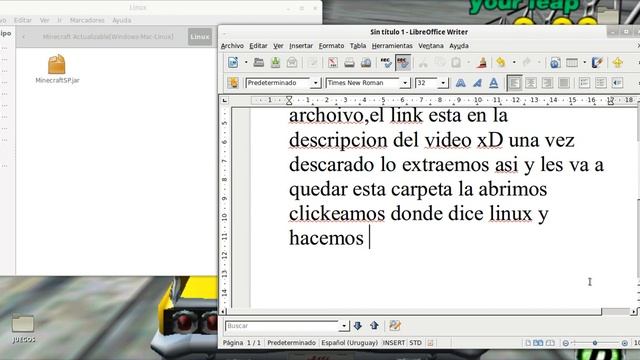The image size is (640, 360).
Task: Click the Insert table icon
Action: coord(572,62)
